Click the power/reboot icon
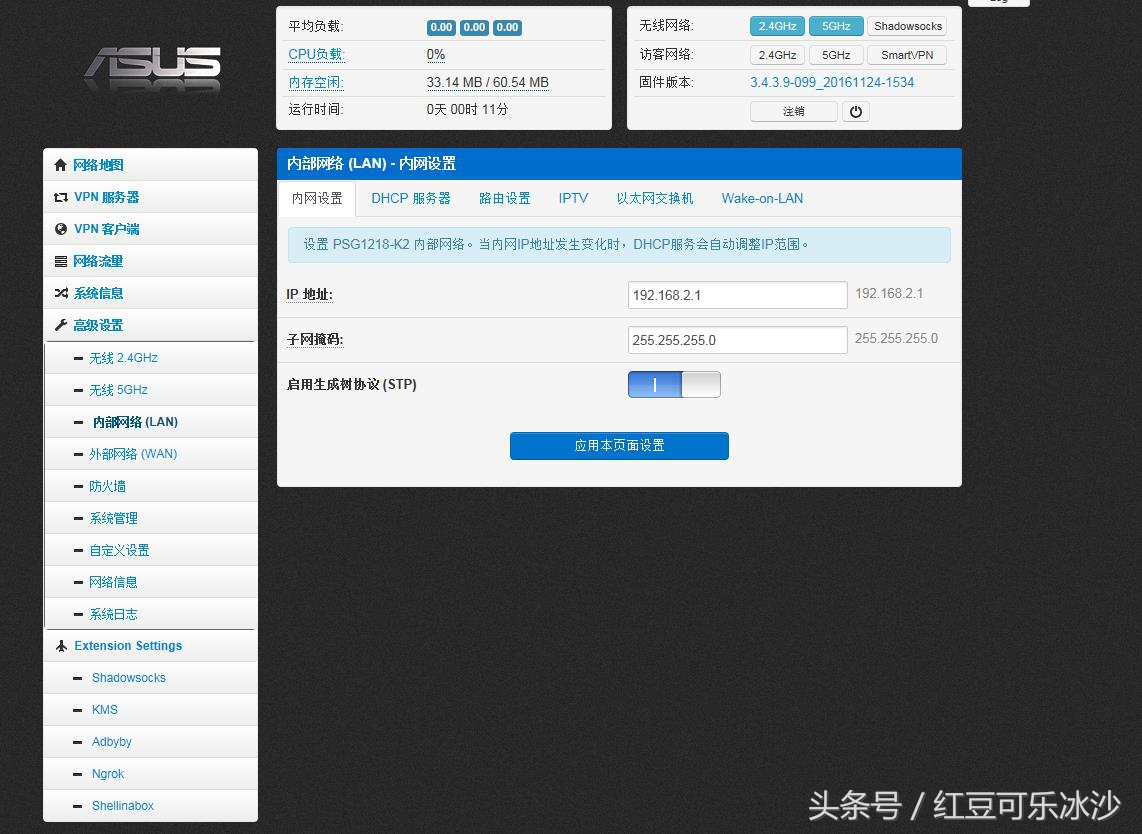 (x=856, y=111)
